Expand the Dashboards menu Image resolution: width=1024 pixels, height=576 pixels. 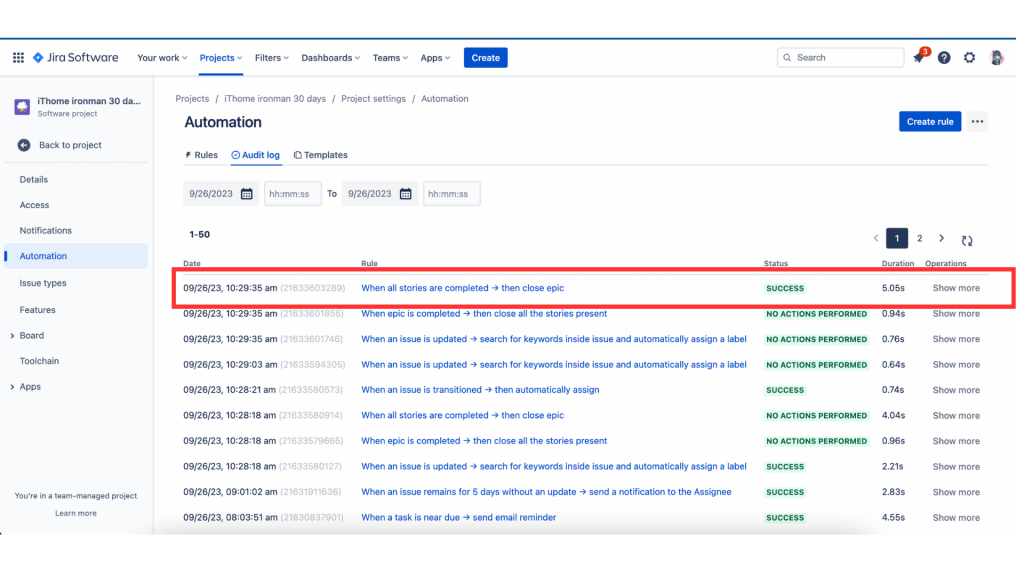coord(330,57)
